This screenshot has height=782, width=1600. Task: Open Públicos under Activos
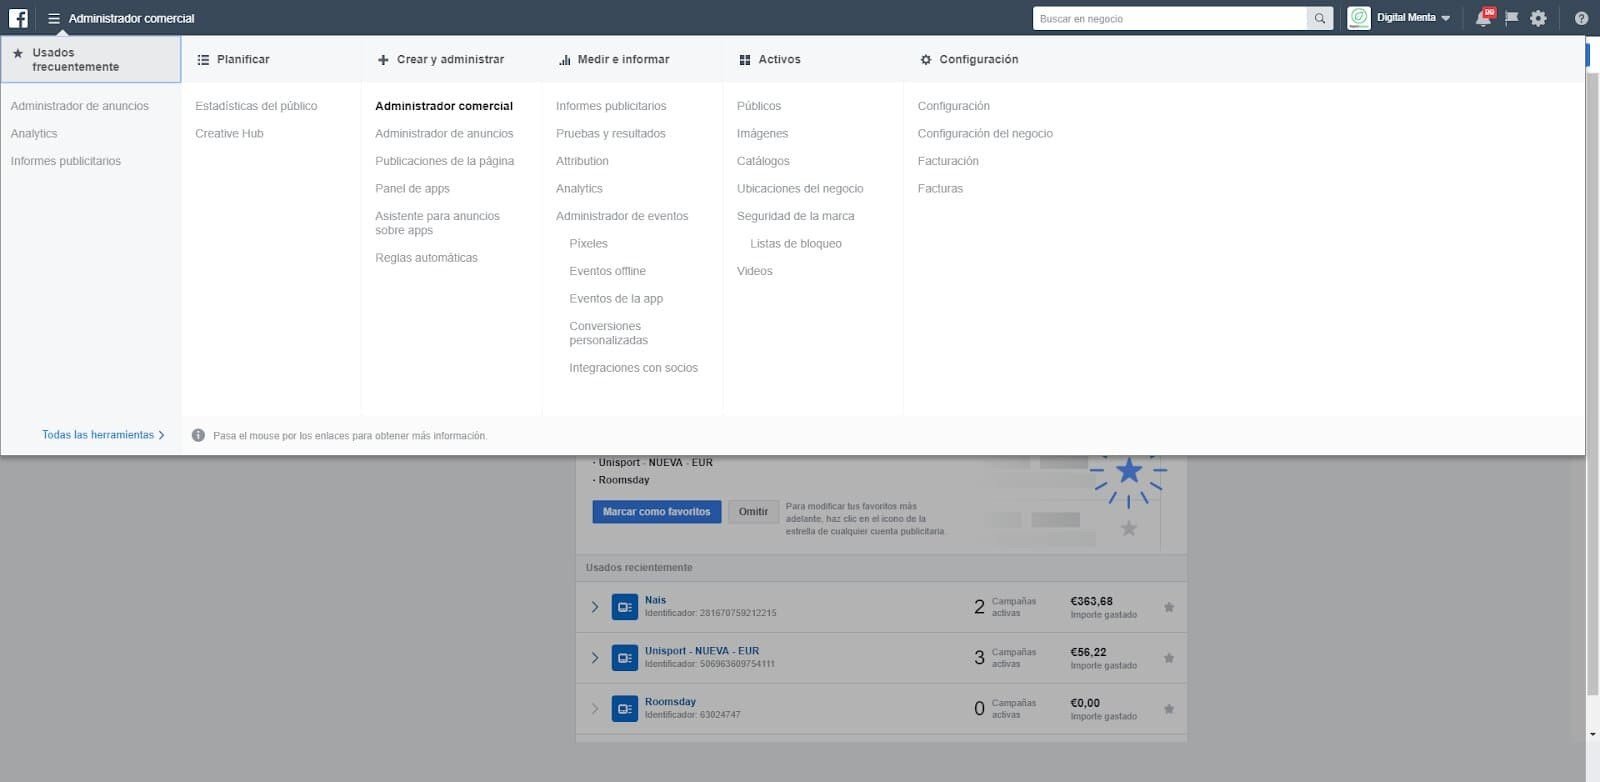[759, 106]
